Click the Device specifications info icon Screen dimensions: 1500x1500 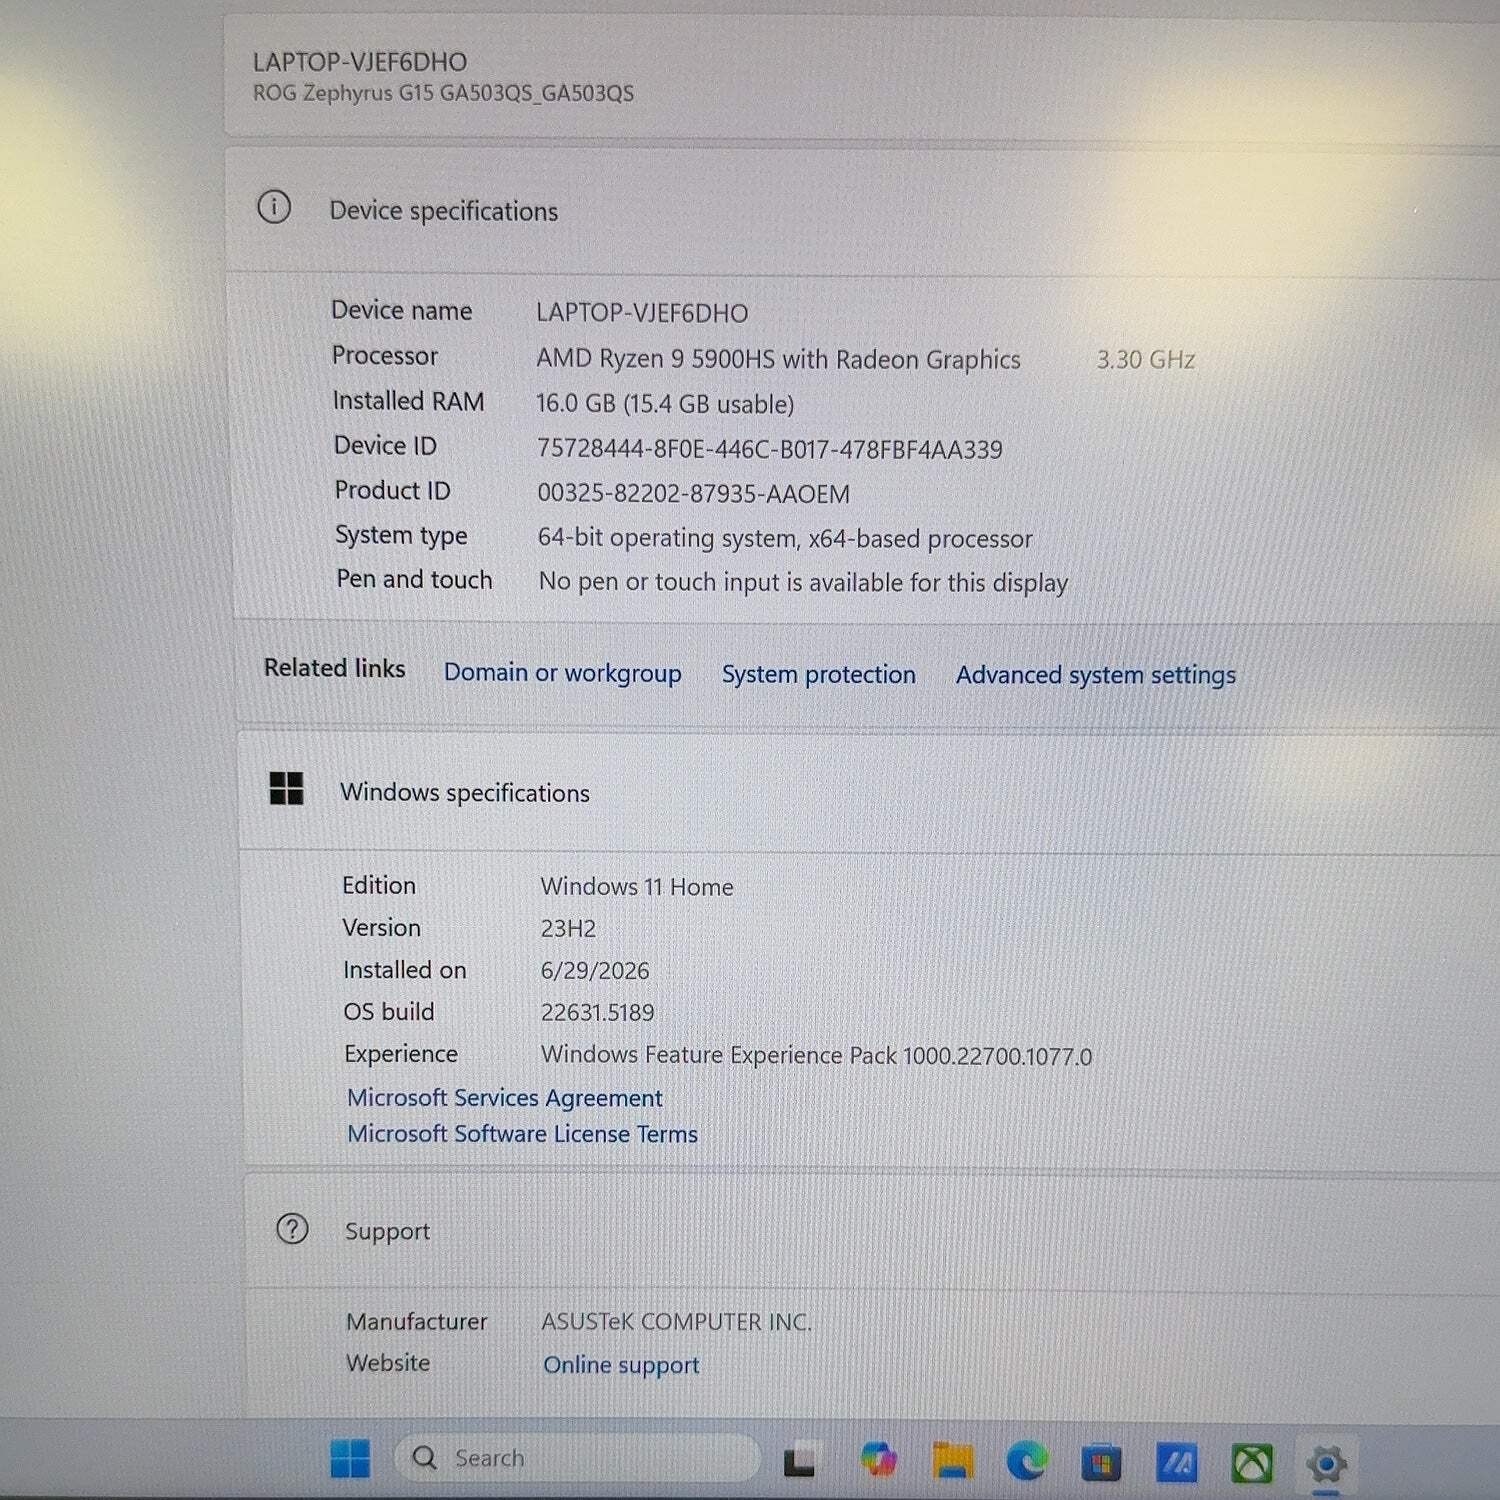pos(274,207)
